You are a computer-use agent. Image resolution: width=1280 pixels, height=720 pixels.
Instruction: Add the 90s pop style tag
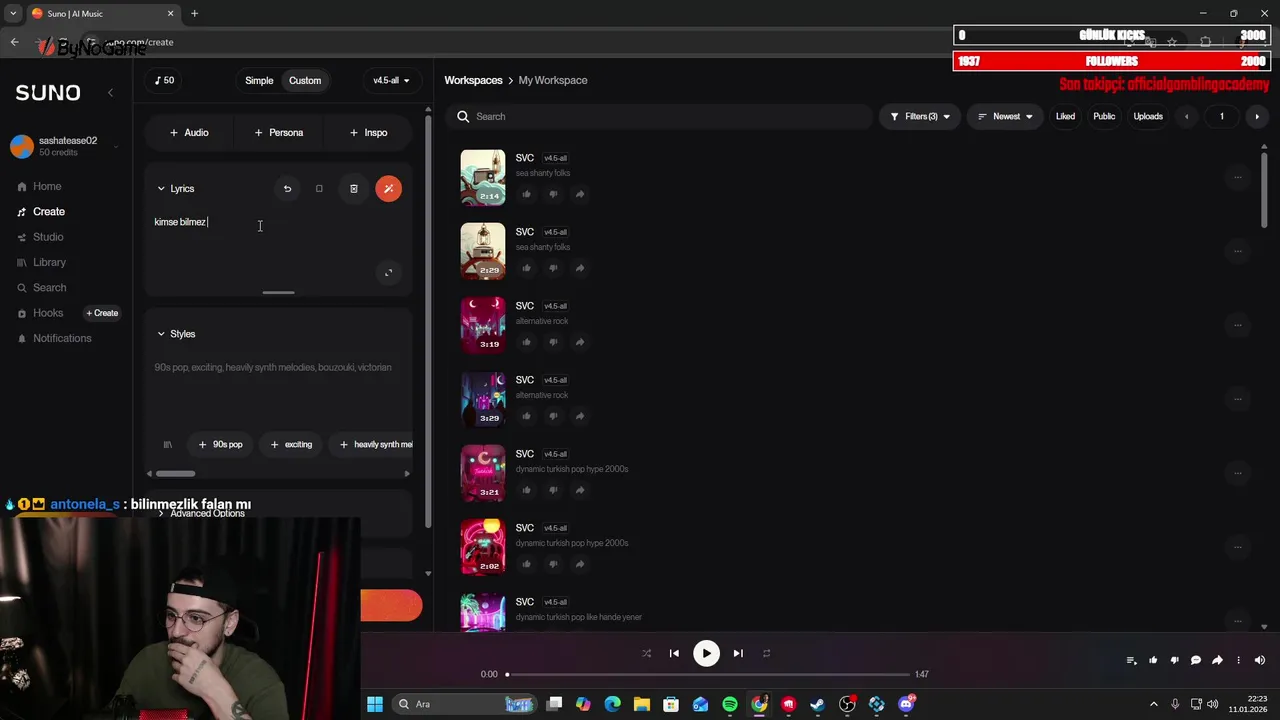[x=221, y=444]
